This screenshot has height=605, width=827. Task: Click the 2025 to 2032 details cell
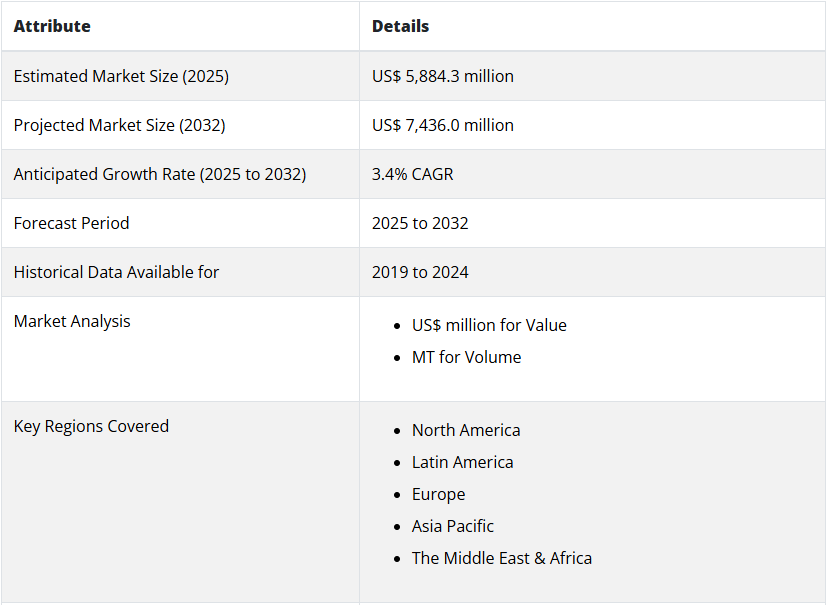420,223
